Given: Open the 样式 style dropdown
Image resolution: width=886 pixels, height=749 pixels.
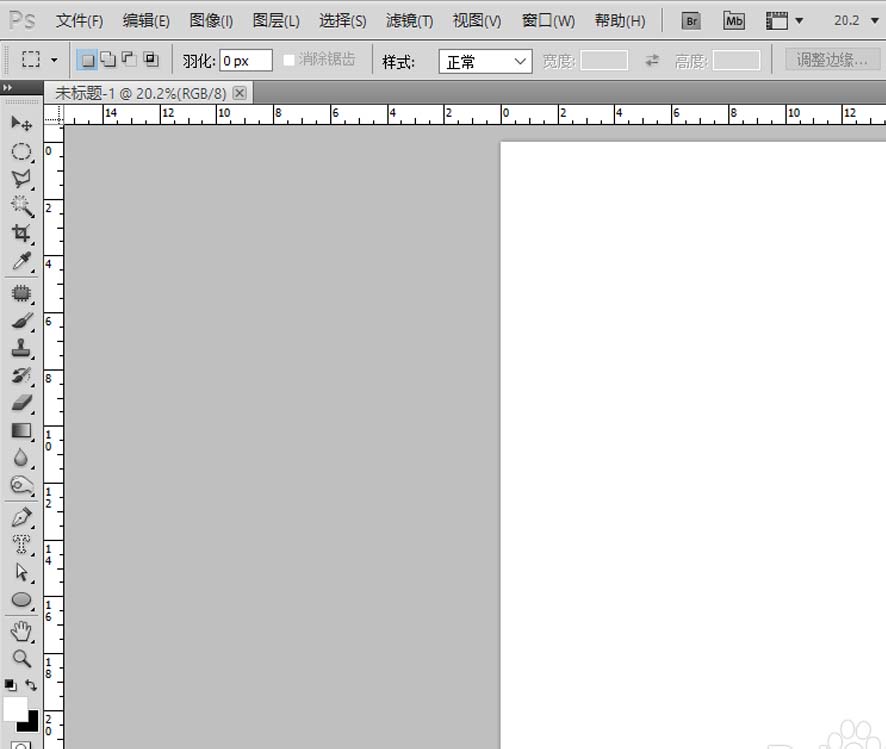Looking at the screenshot, I should [485, 61].
